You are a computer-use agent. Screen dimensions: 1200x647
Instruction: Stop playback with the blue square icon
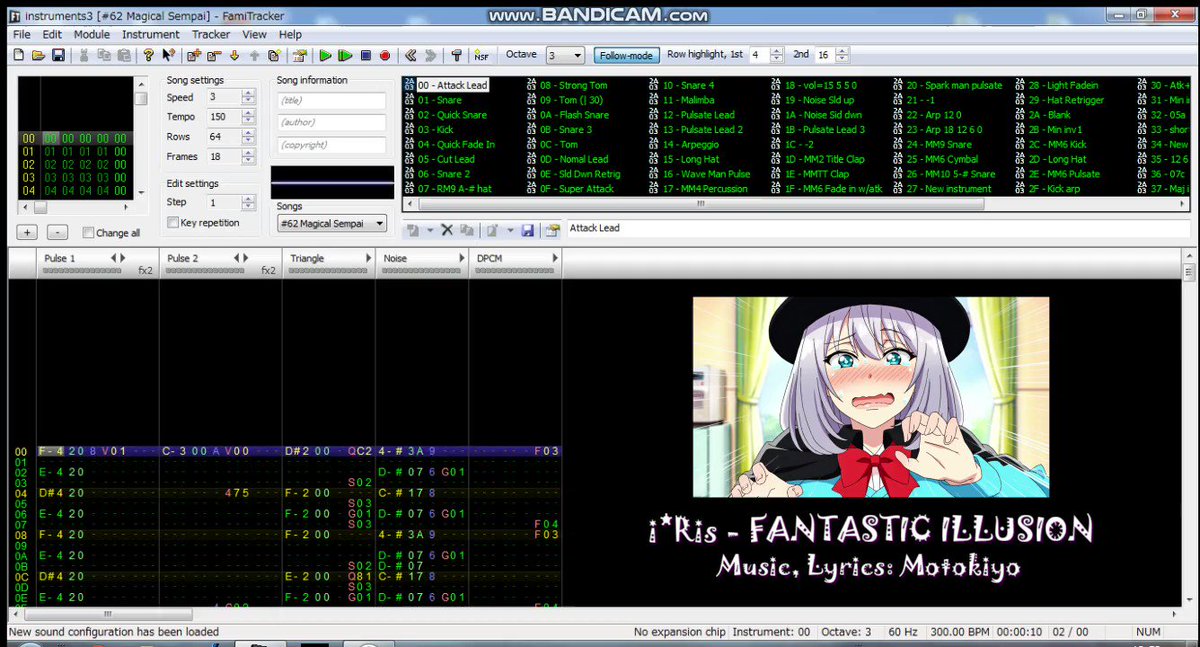366,55
